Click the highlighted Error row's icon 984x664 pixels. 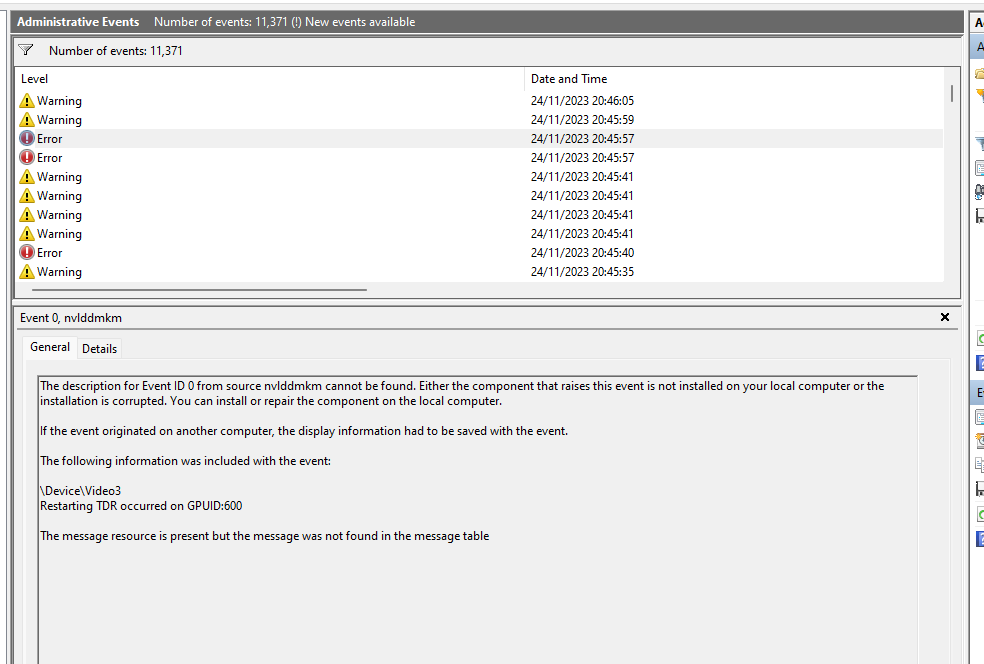[27, 139]
